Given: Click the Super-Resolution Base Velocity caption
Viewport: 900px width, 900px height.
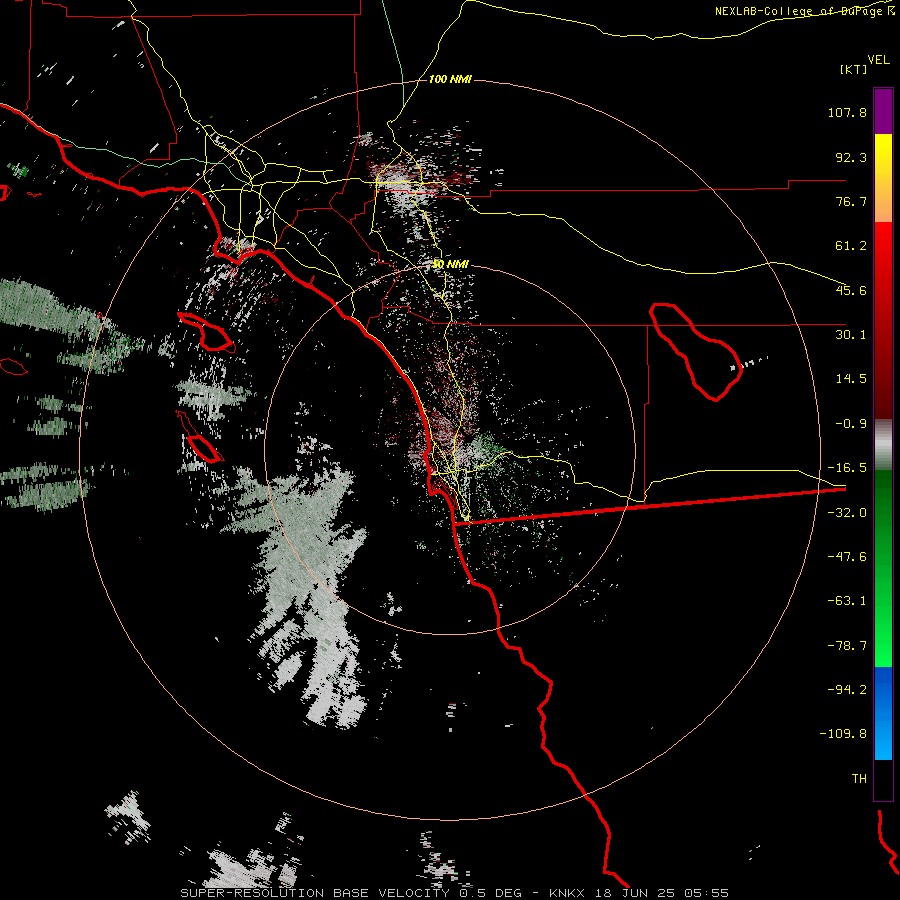Looking at the screenshot, I should (455, 893).
